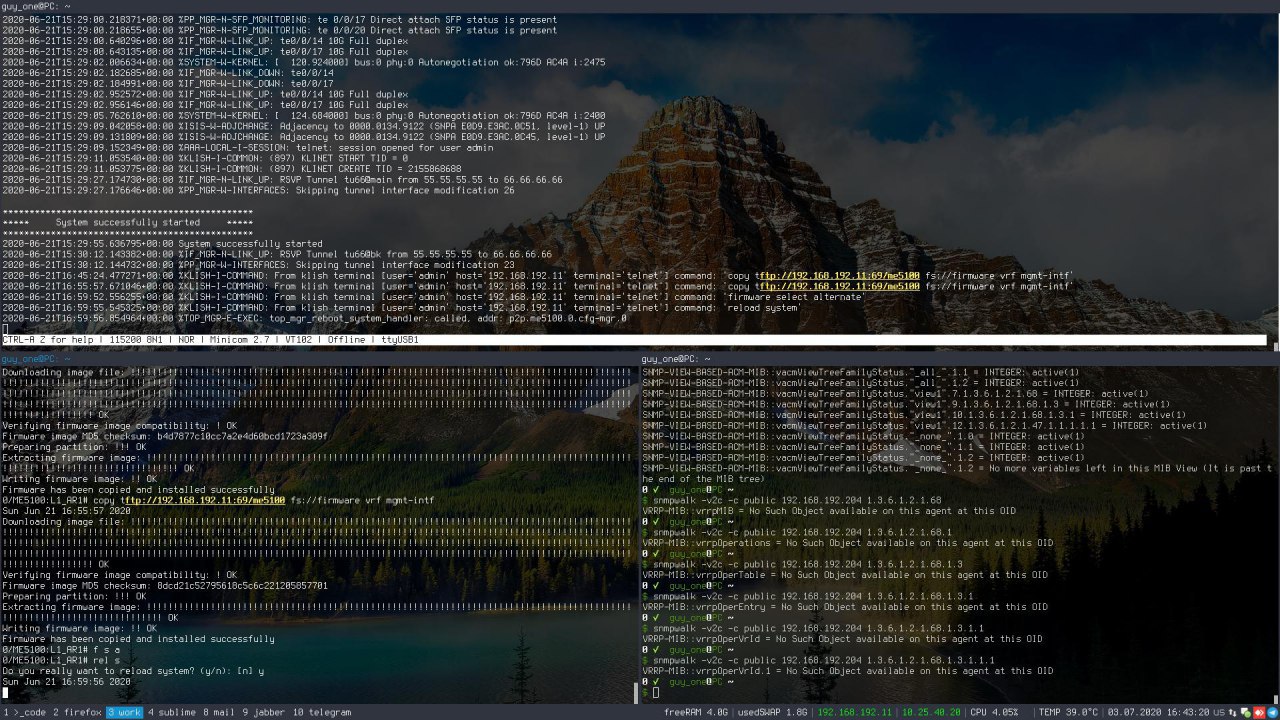Viewport: 1280px width, 720px height.
Task: Switch to workspace 9 jabber
Action: [x=262, y=712]
